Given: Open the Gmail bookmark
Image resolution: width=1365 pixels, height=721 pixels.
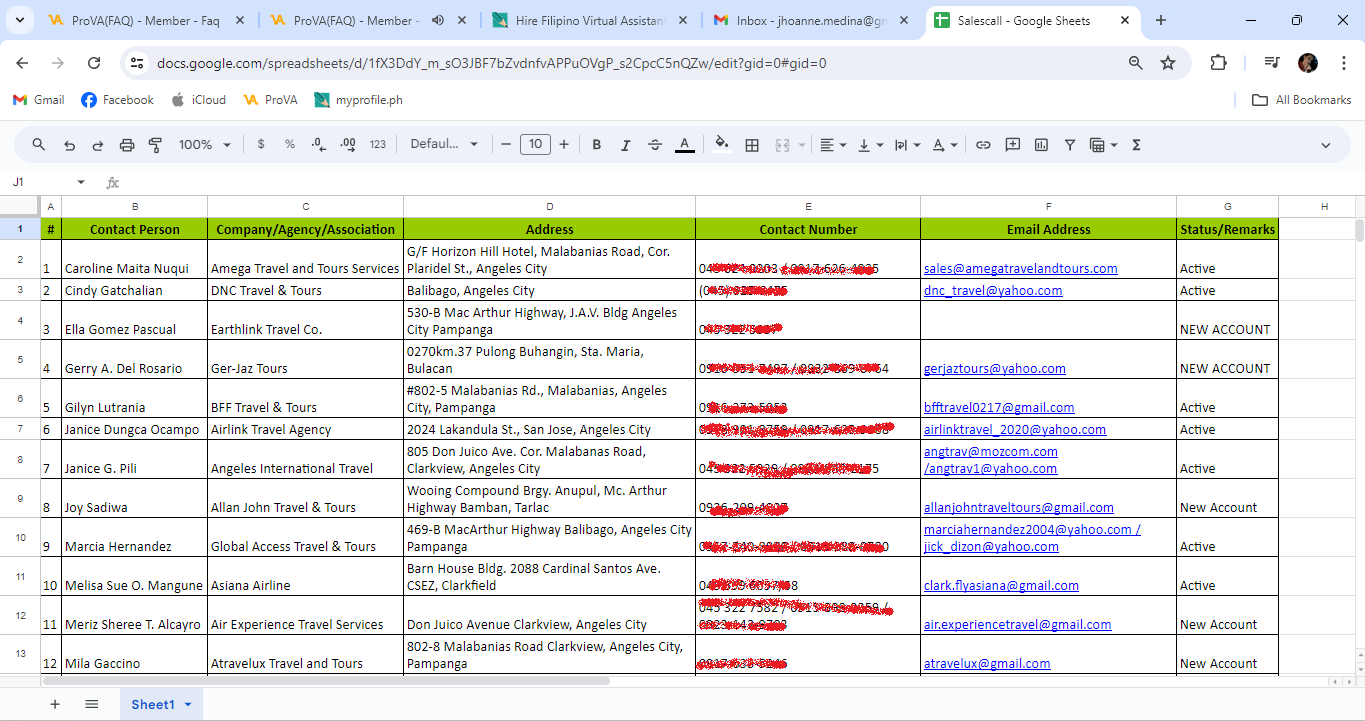Looking at the screenshot, I should point(38,100).
